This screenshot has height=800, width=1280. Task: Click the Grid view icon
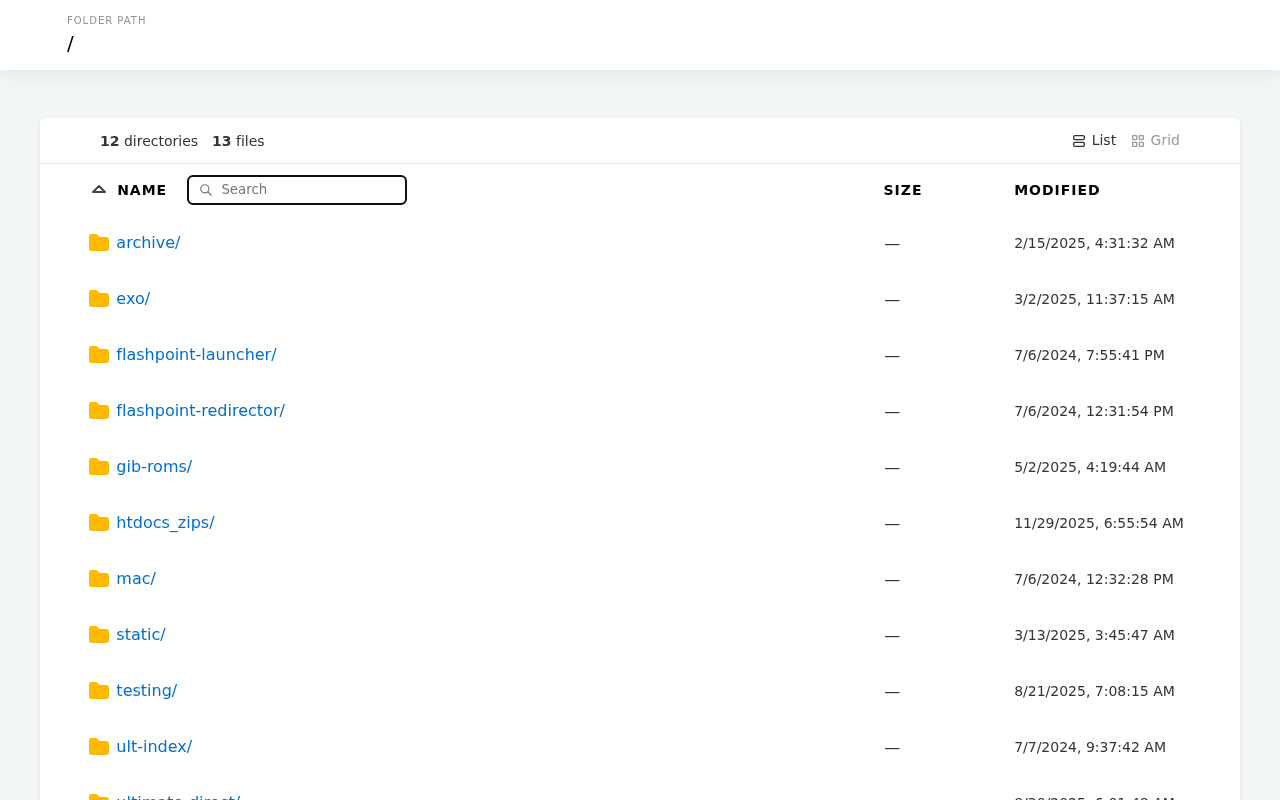click(x=1138, y=141)
